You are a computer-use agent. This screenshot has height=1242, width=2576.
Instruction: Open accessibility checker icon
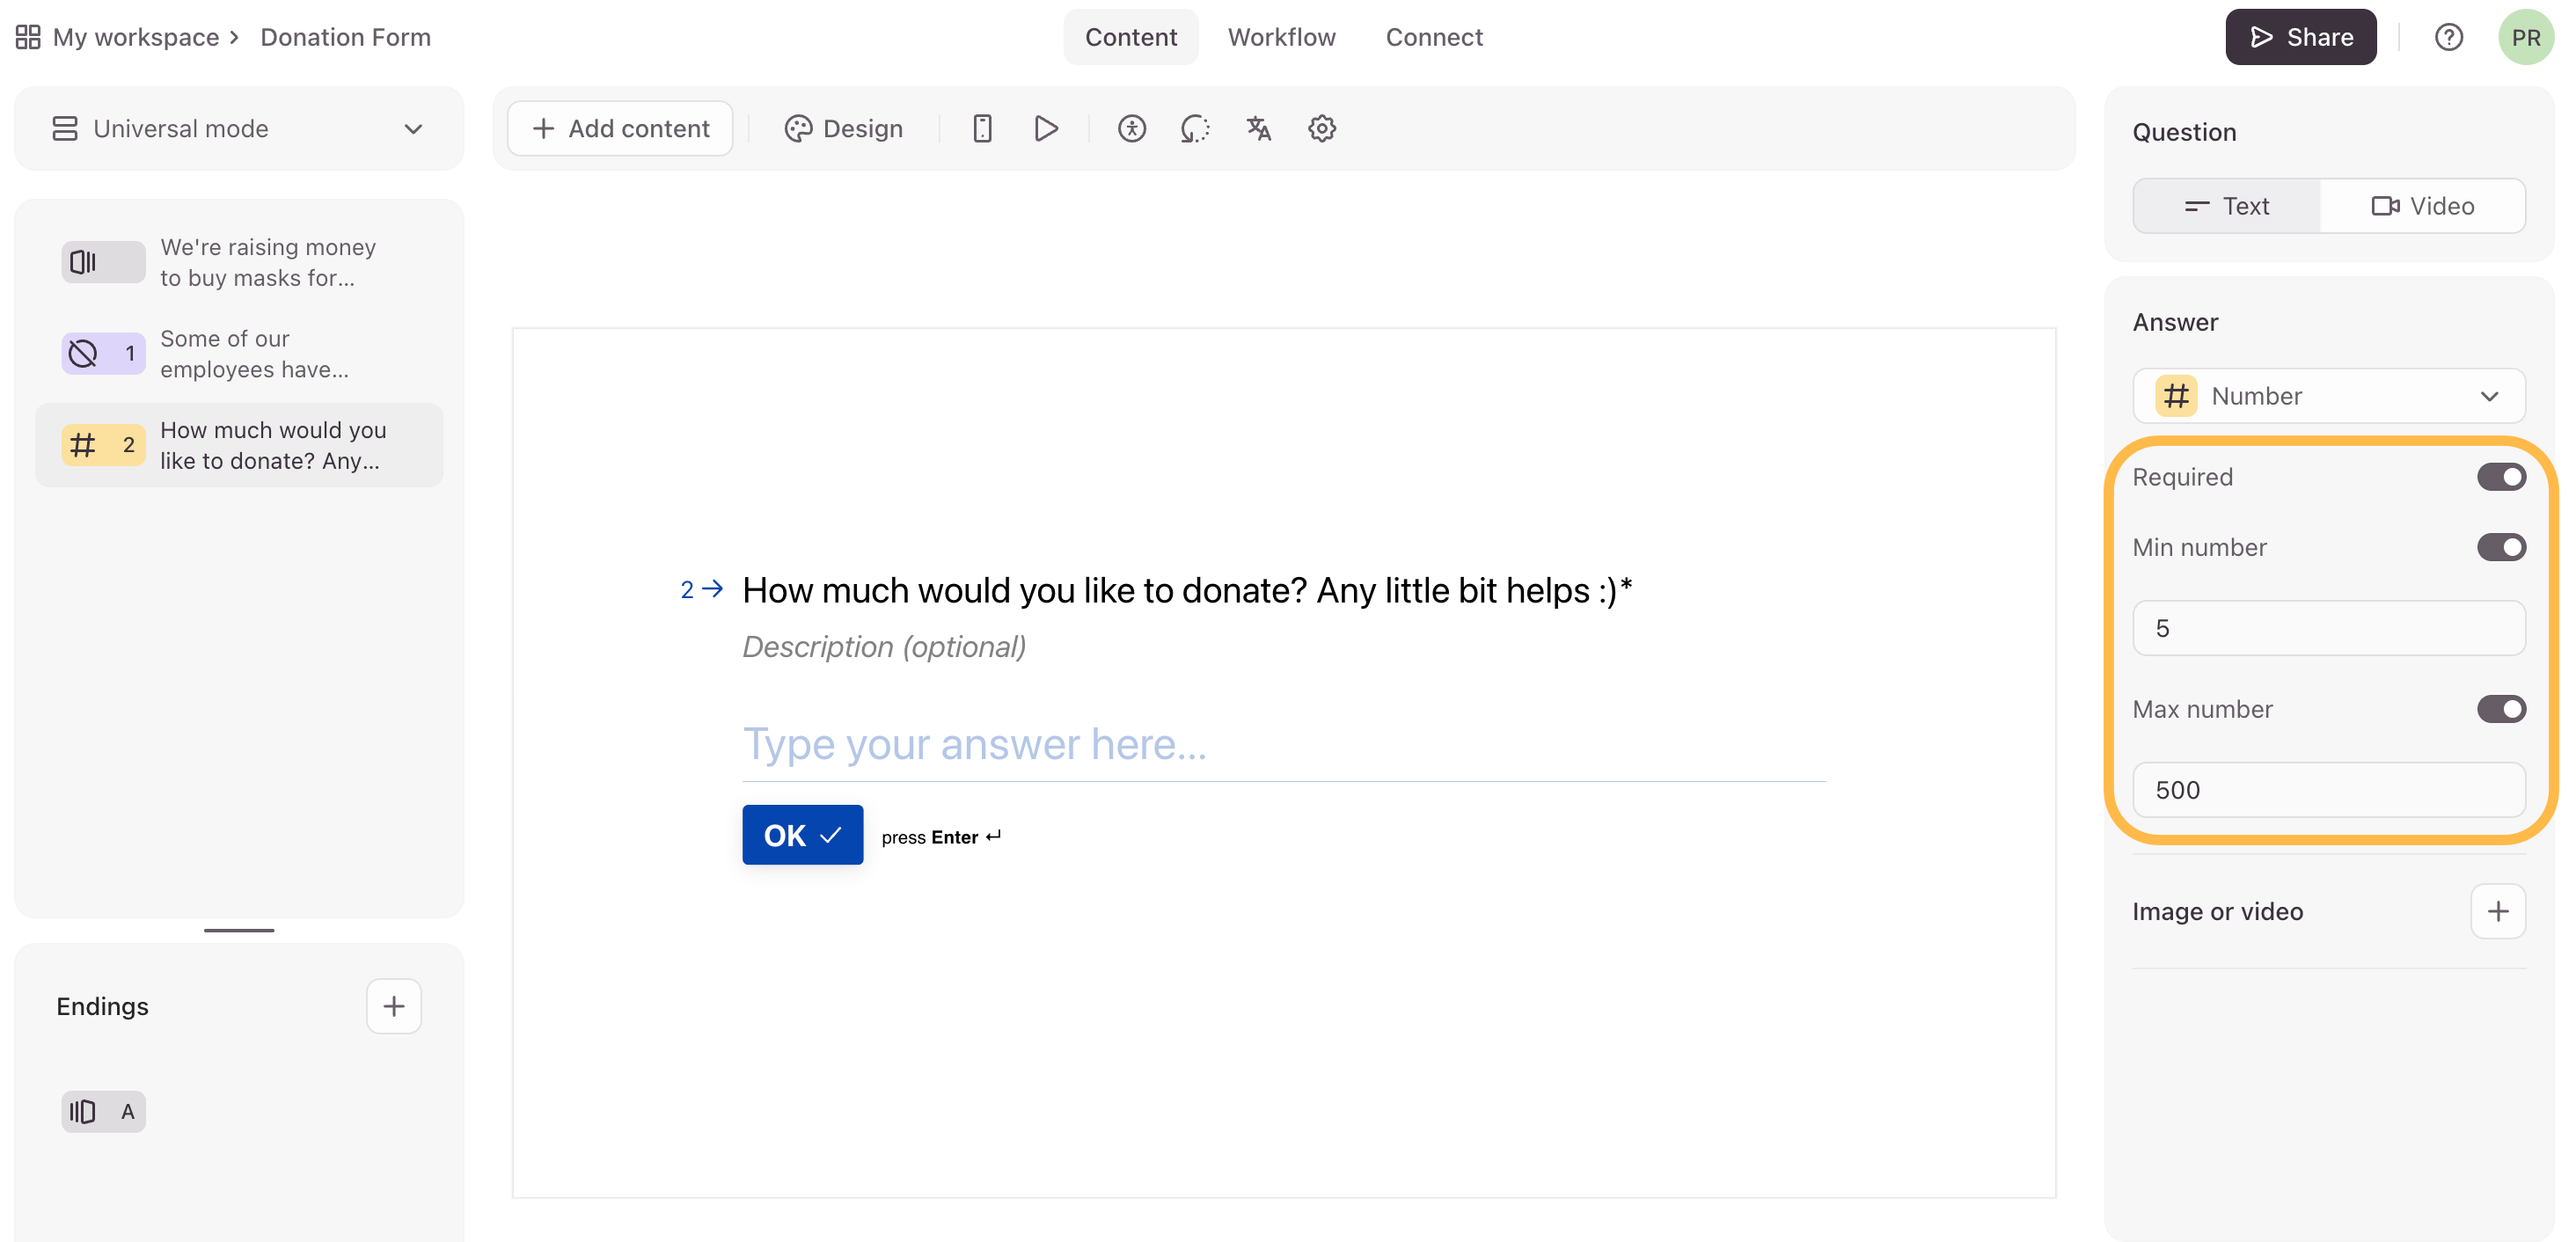pos(1131,128)
